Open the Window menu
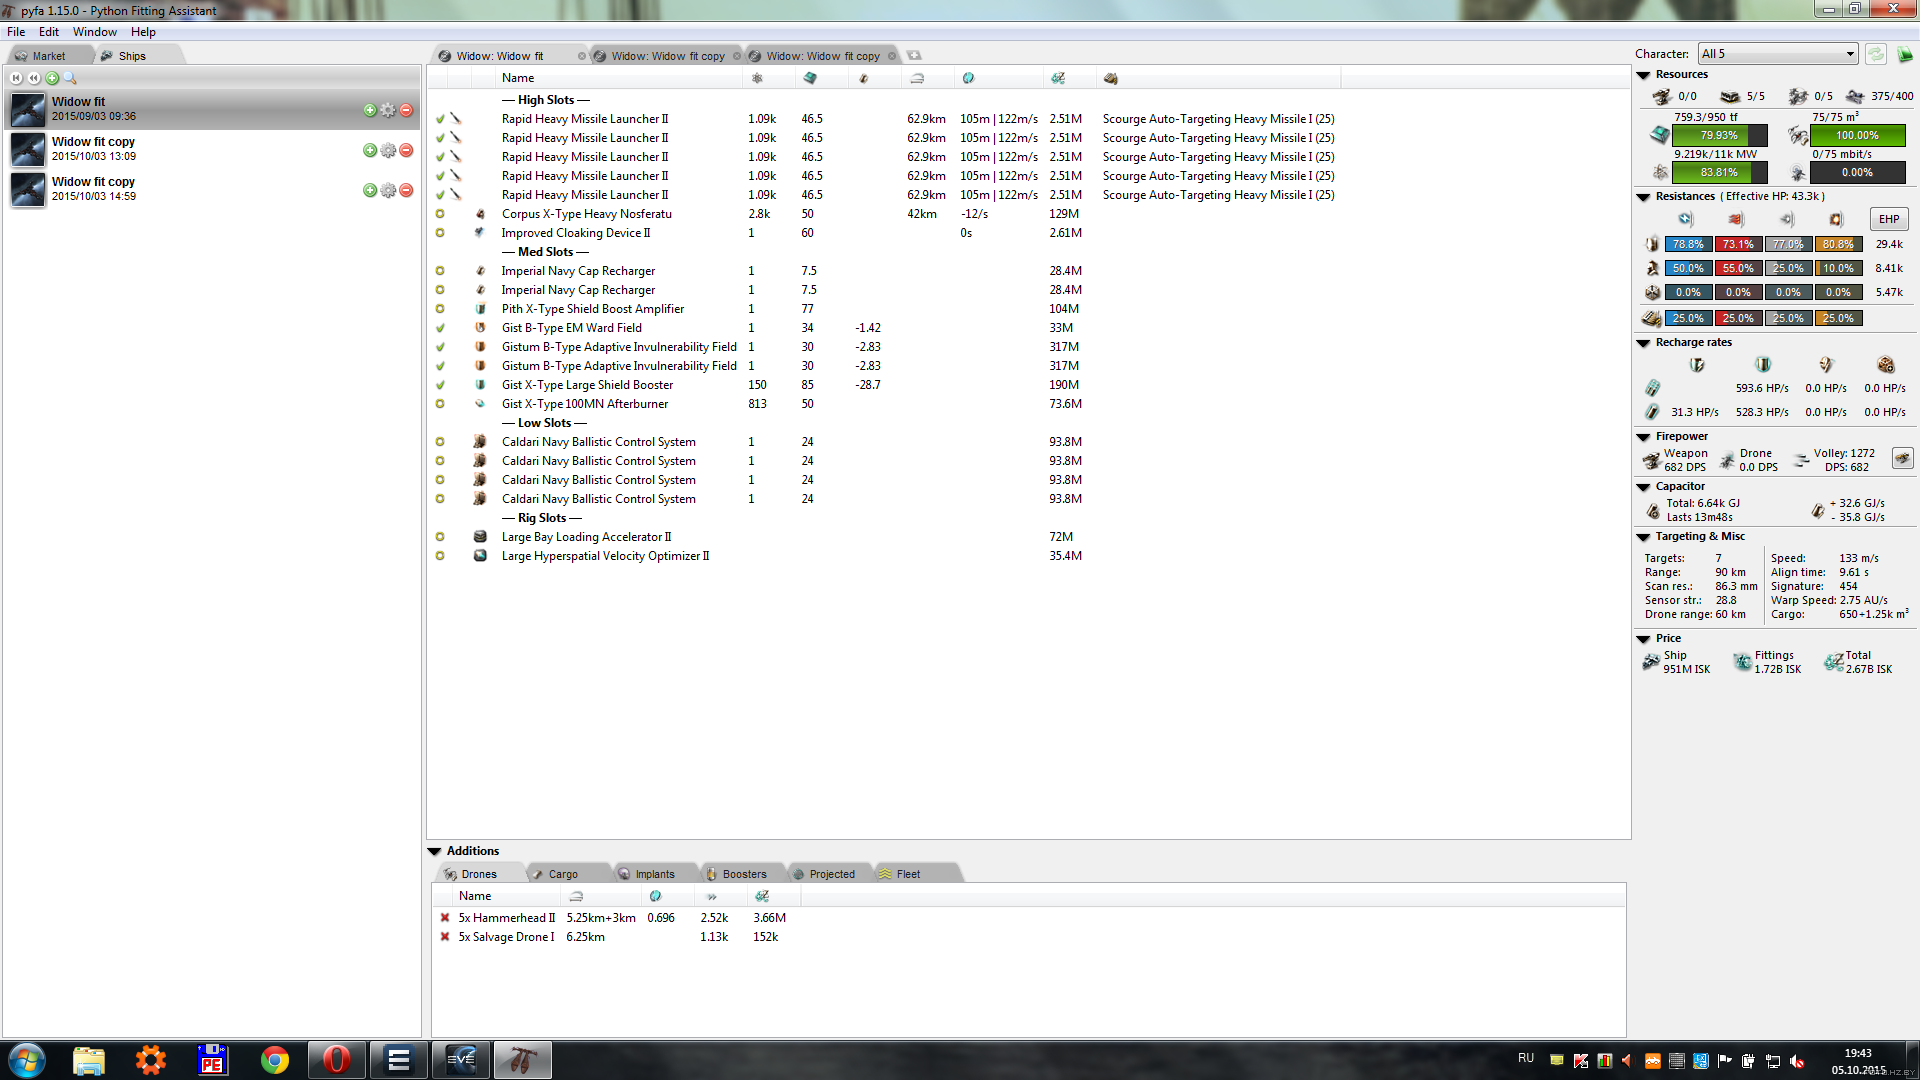 click(95, 32)
